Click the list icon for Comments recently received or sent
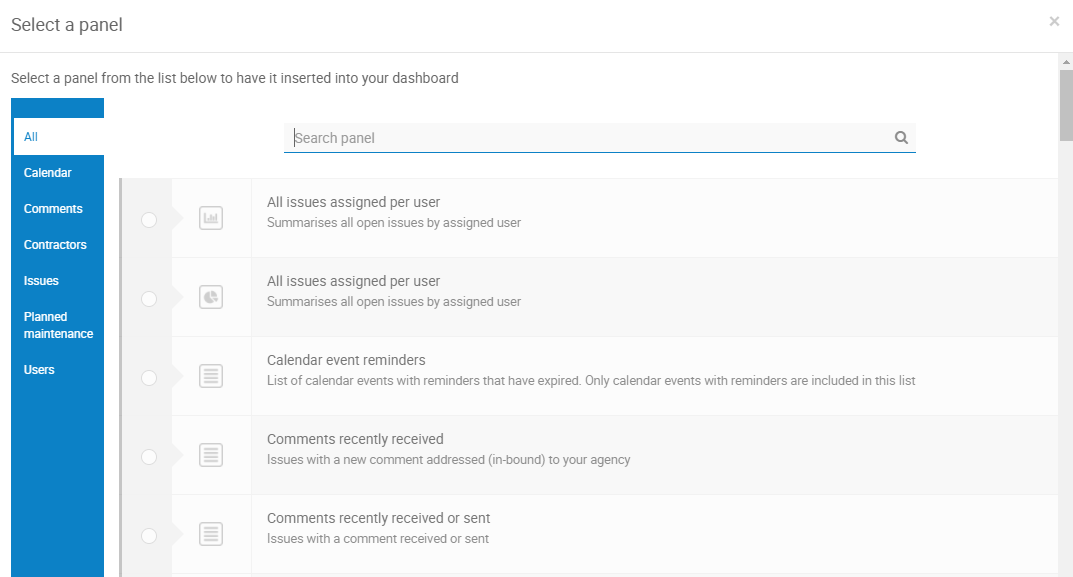 click(211, 534)
